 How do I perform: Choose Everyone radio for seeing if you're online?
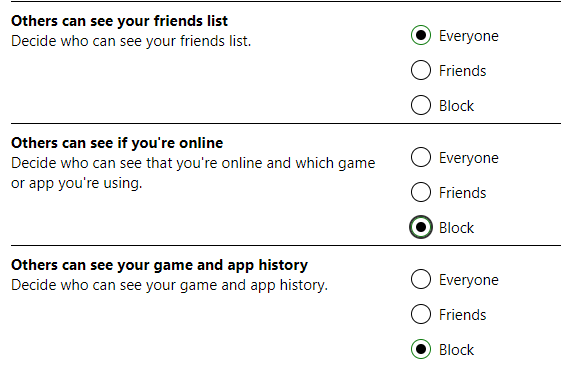(x=421, y=157)
